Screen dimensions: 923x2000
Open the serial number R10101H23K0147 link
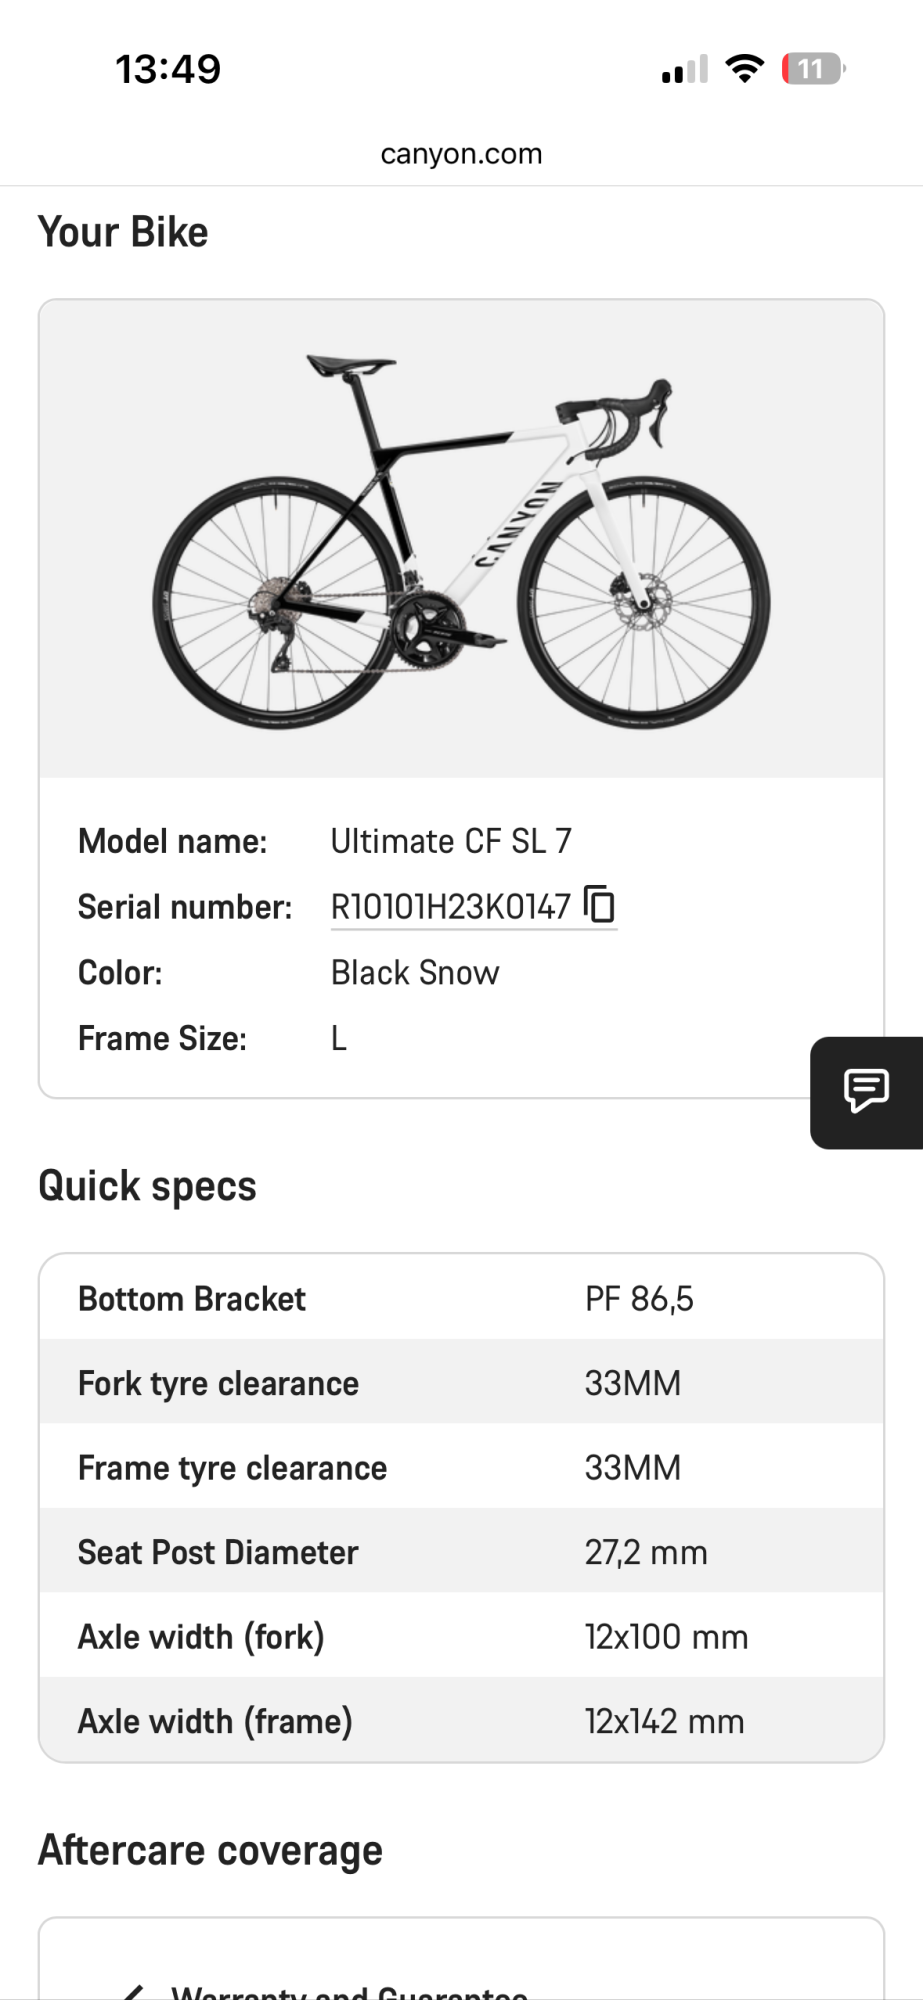pos(449,905)
